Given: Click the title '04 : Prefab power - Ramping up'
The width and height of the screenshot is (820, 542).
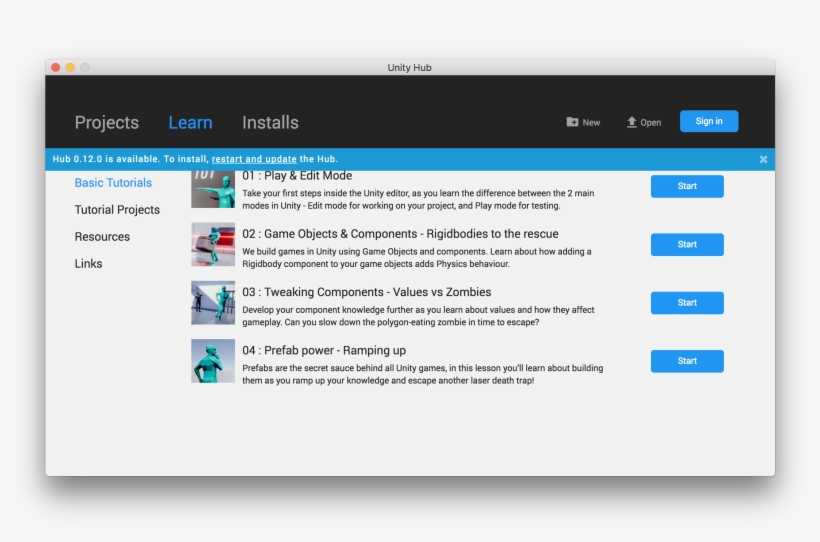Looking at the screenshot, I should point(324,351).
